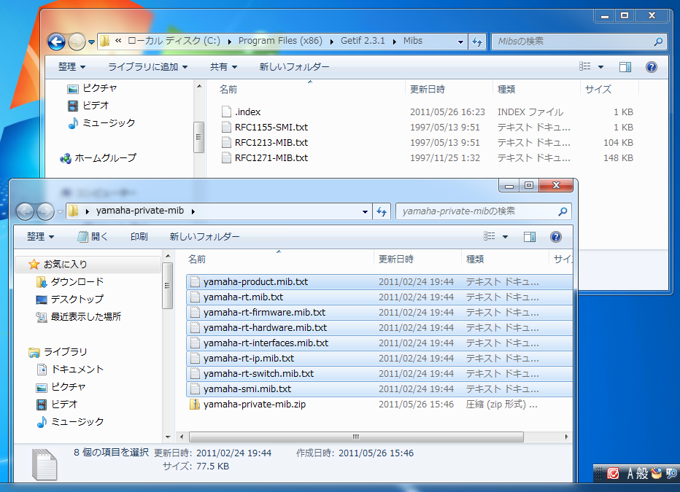Go back in the Mibs window
The height and width of the screenshot is (492, 680).
pos(56,42)
